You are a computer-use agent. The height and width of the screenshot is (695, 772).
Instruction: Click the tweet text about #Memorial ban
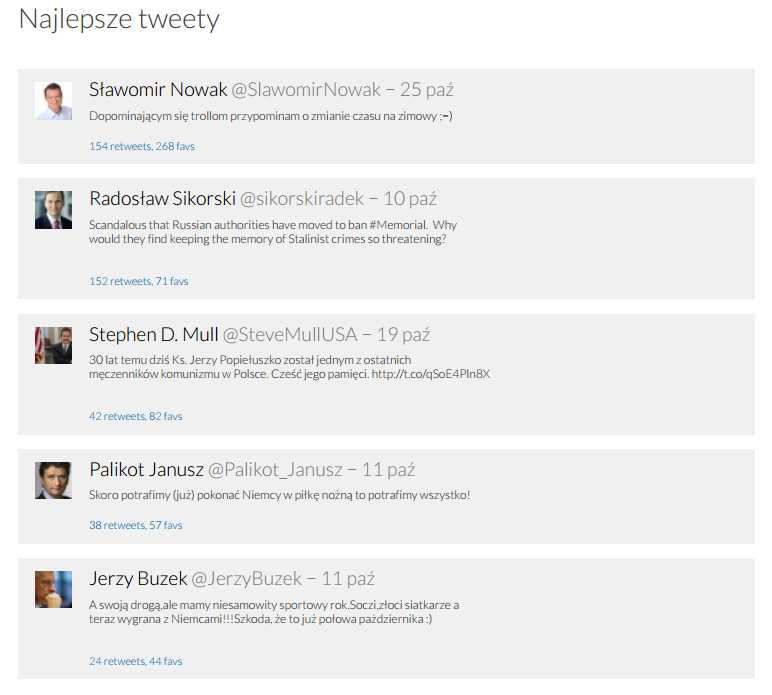[x=270, y=232]
